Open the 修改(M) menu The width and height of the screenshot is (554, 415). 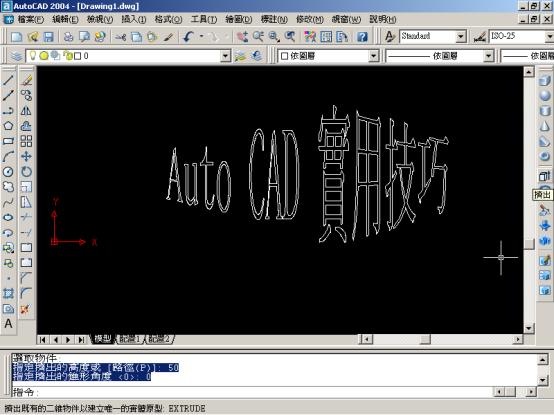tap(310, 19)
